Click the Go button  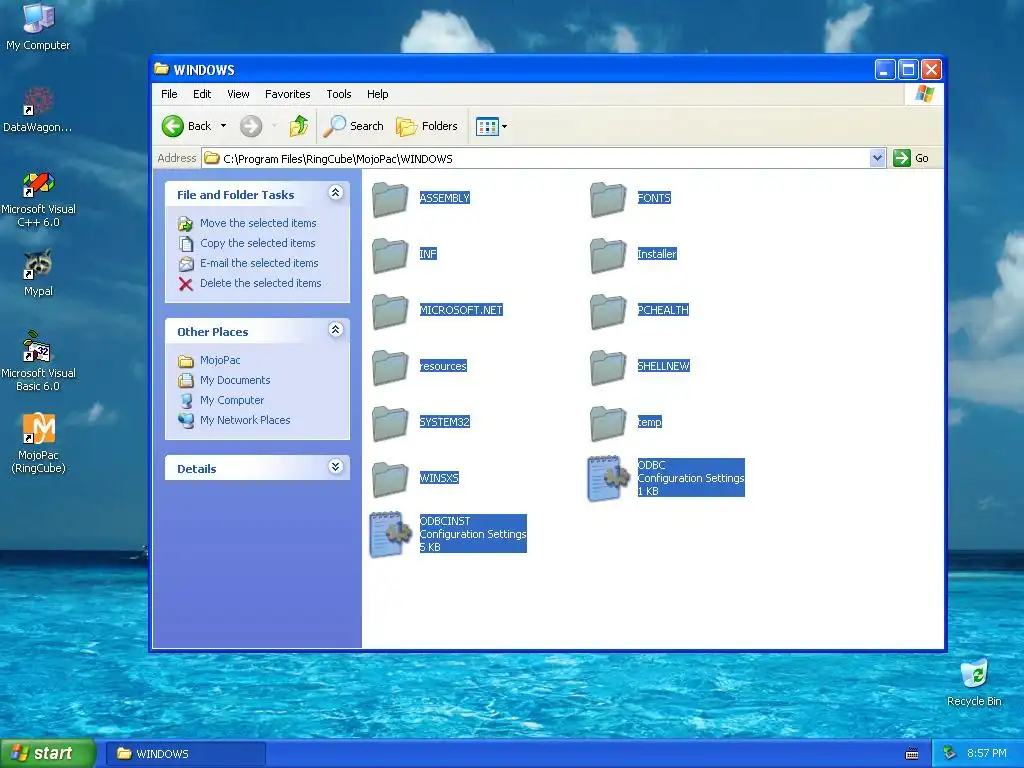point(911,158)
